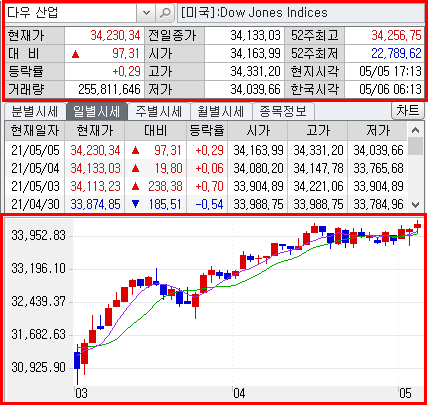
Task: Open the 주별시세 tab
Action: (159, 111)
